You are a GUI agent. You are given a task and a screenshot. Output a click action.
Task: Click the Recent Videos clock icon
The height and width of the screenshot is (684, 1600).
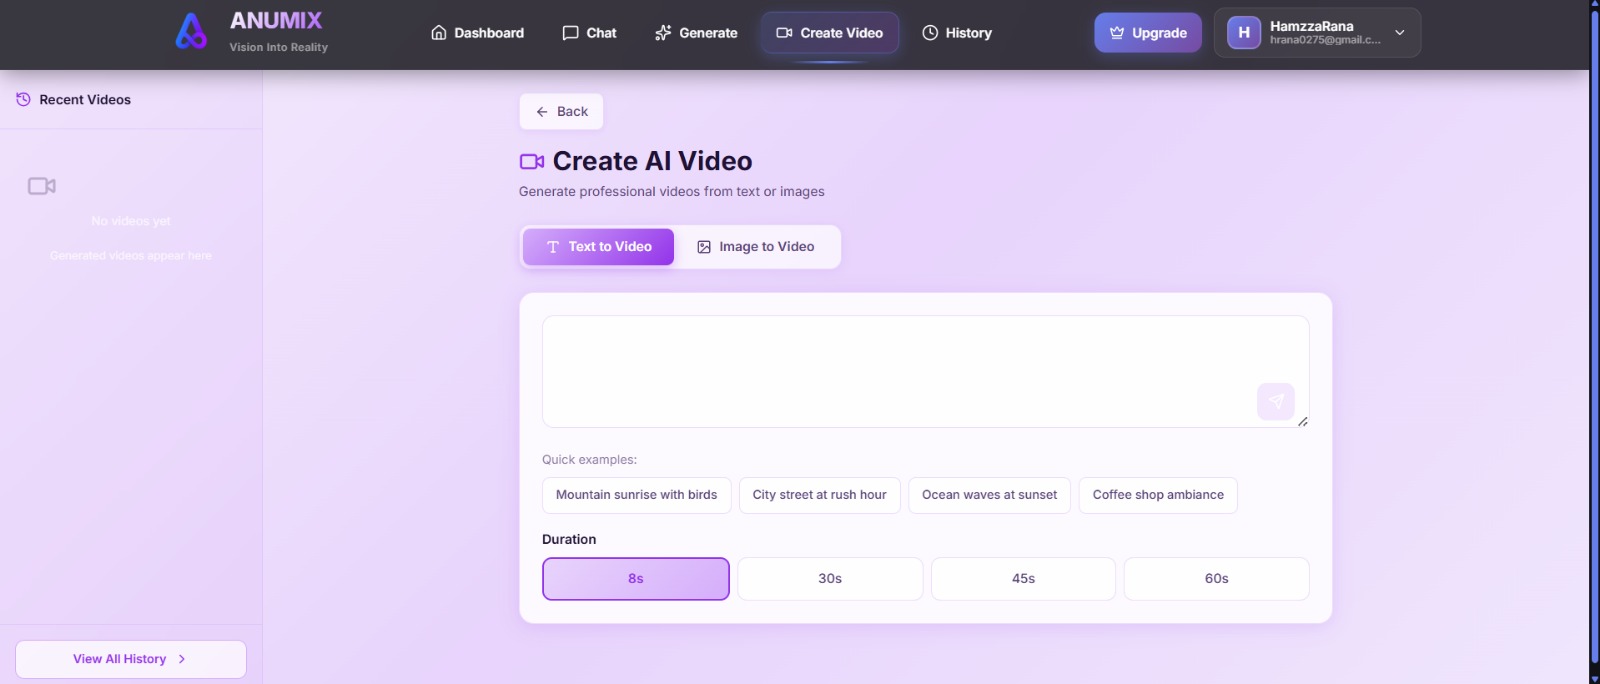click(23, 99)
